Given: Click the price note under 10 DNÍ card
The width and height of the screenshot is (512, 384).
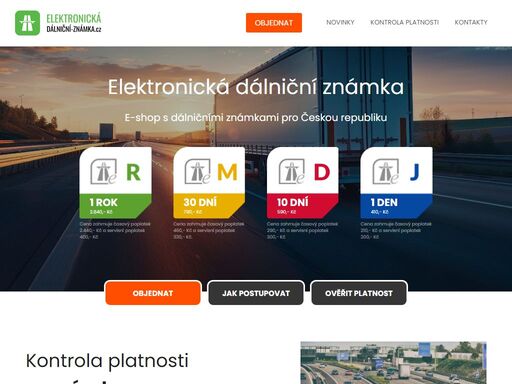Looking at the screenshot, I should (x=302, y=230).
